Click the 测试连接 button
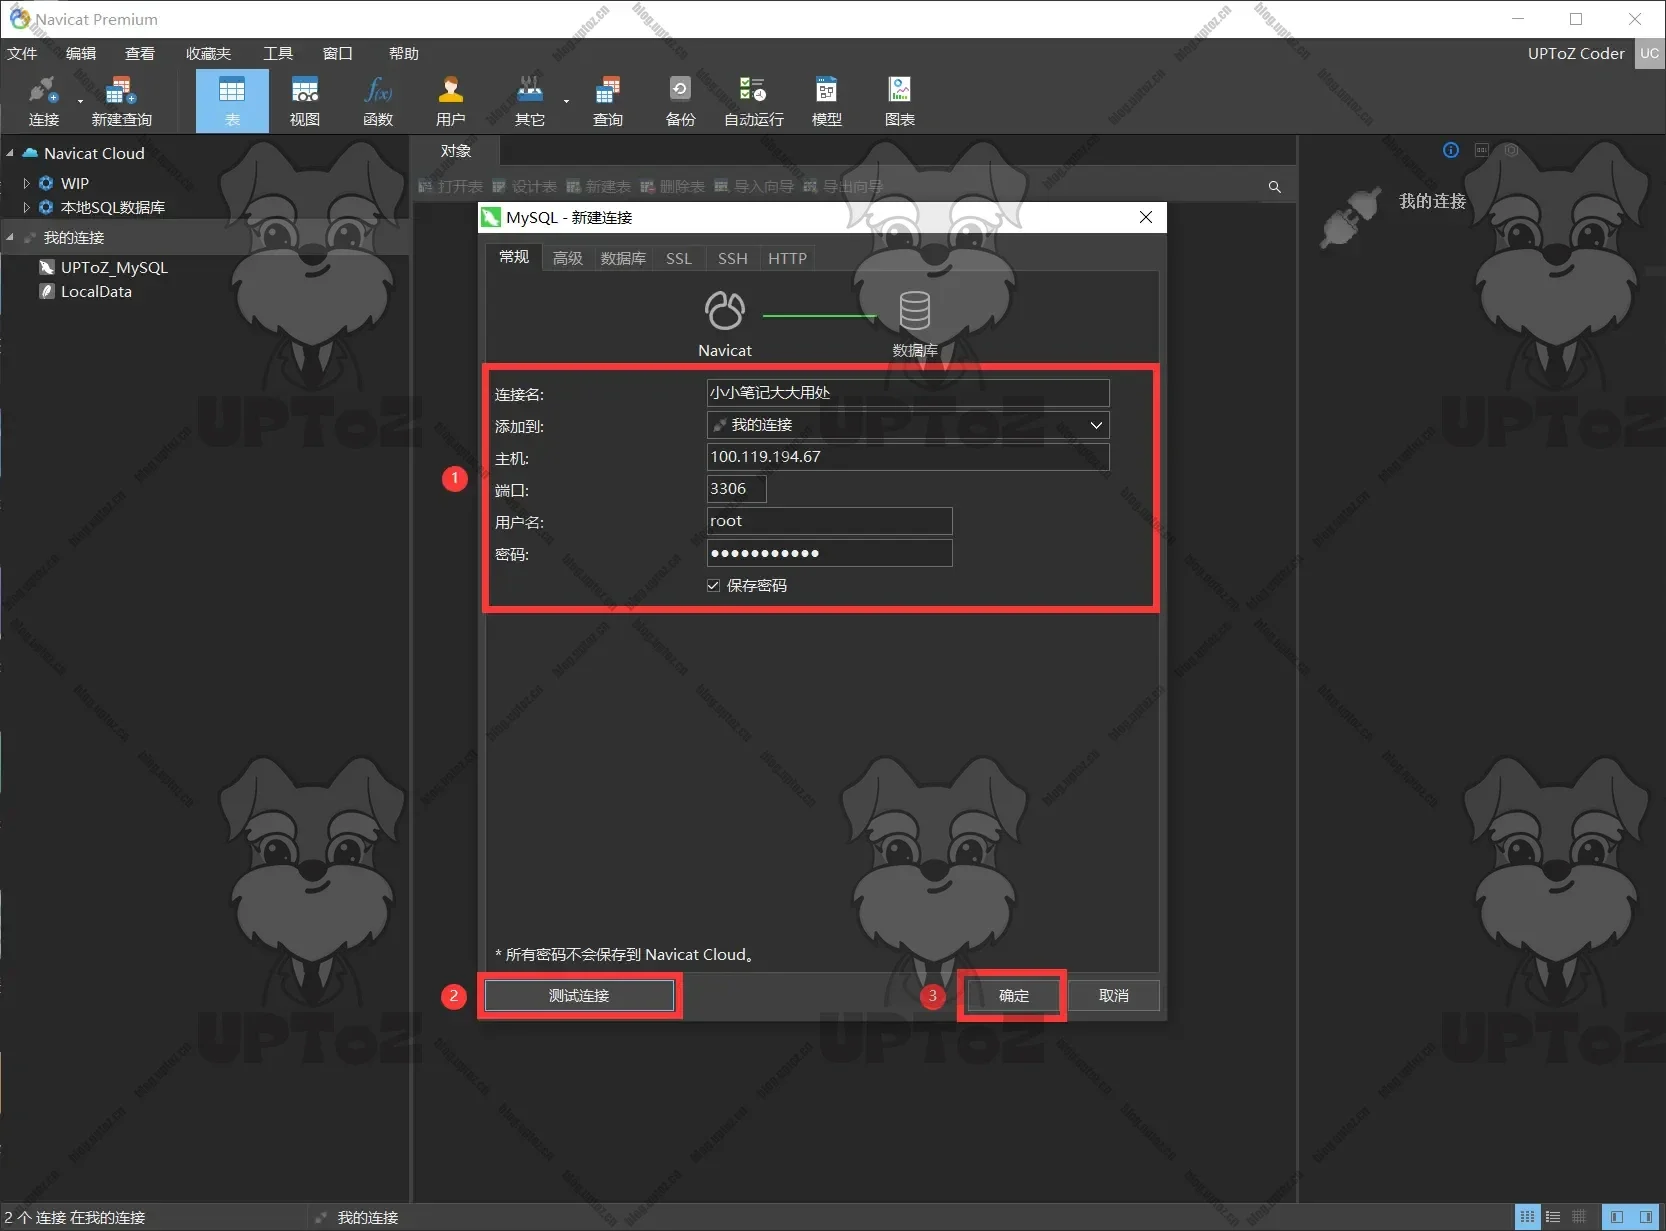 tap(579, 996)
